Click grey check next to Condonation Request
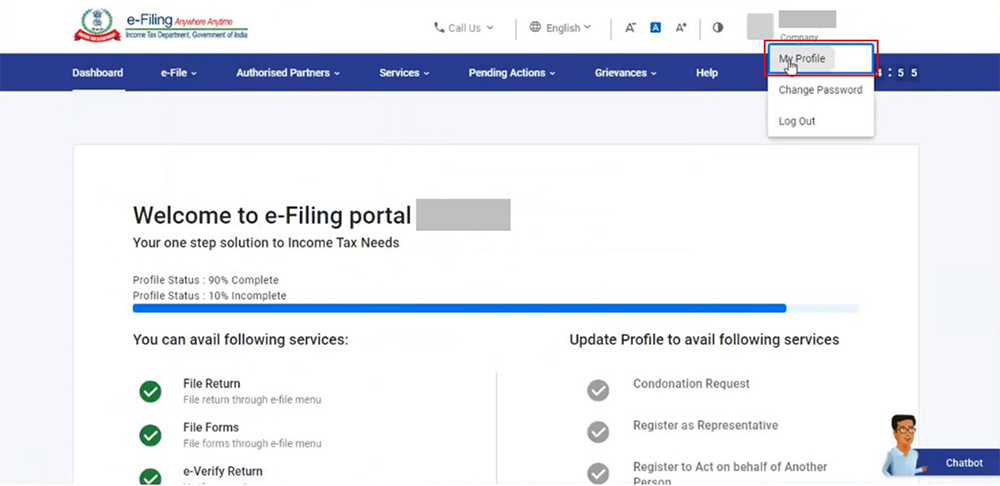 (598, 390)
